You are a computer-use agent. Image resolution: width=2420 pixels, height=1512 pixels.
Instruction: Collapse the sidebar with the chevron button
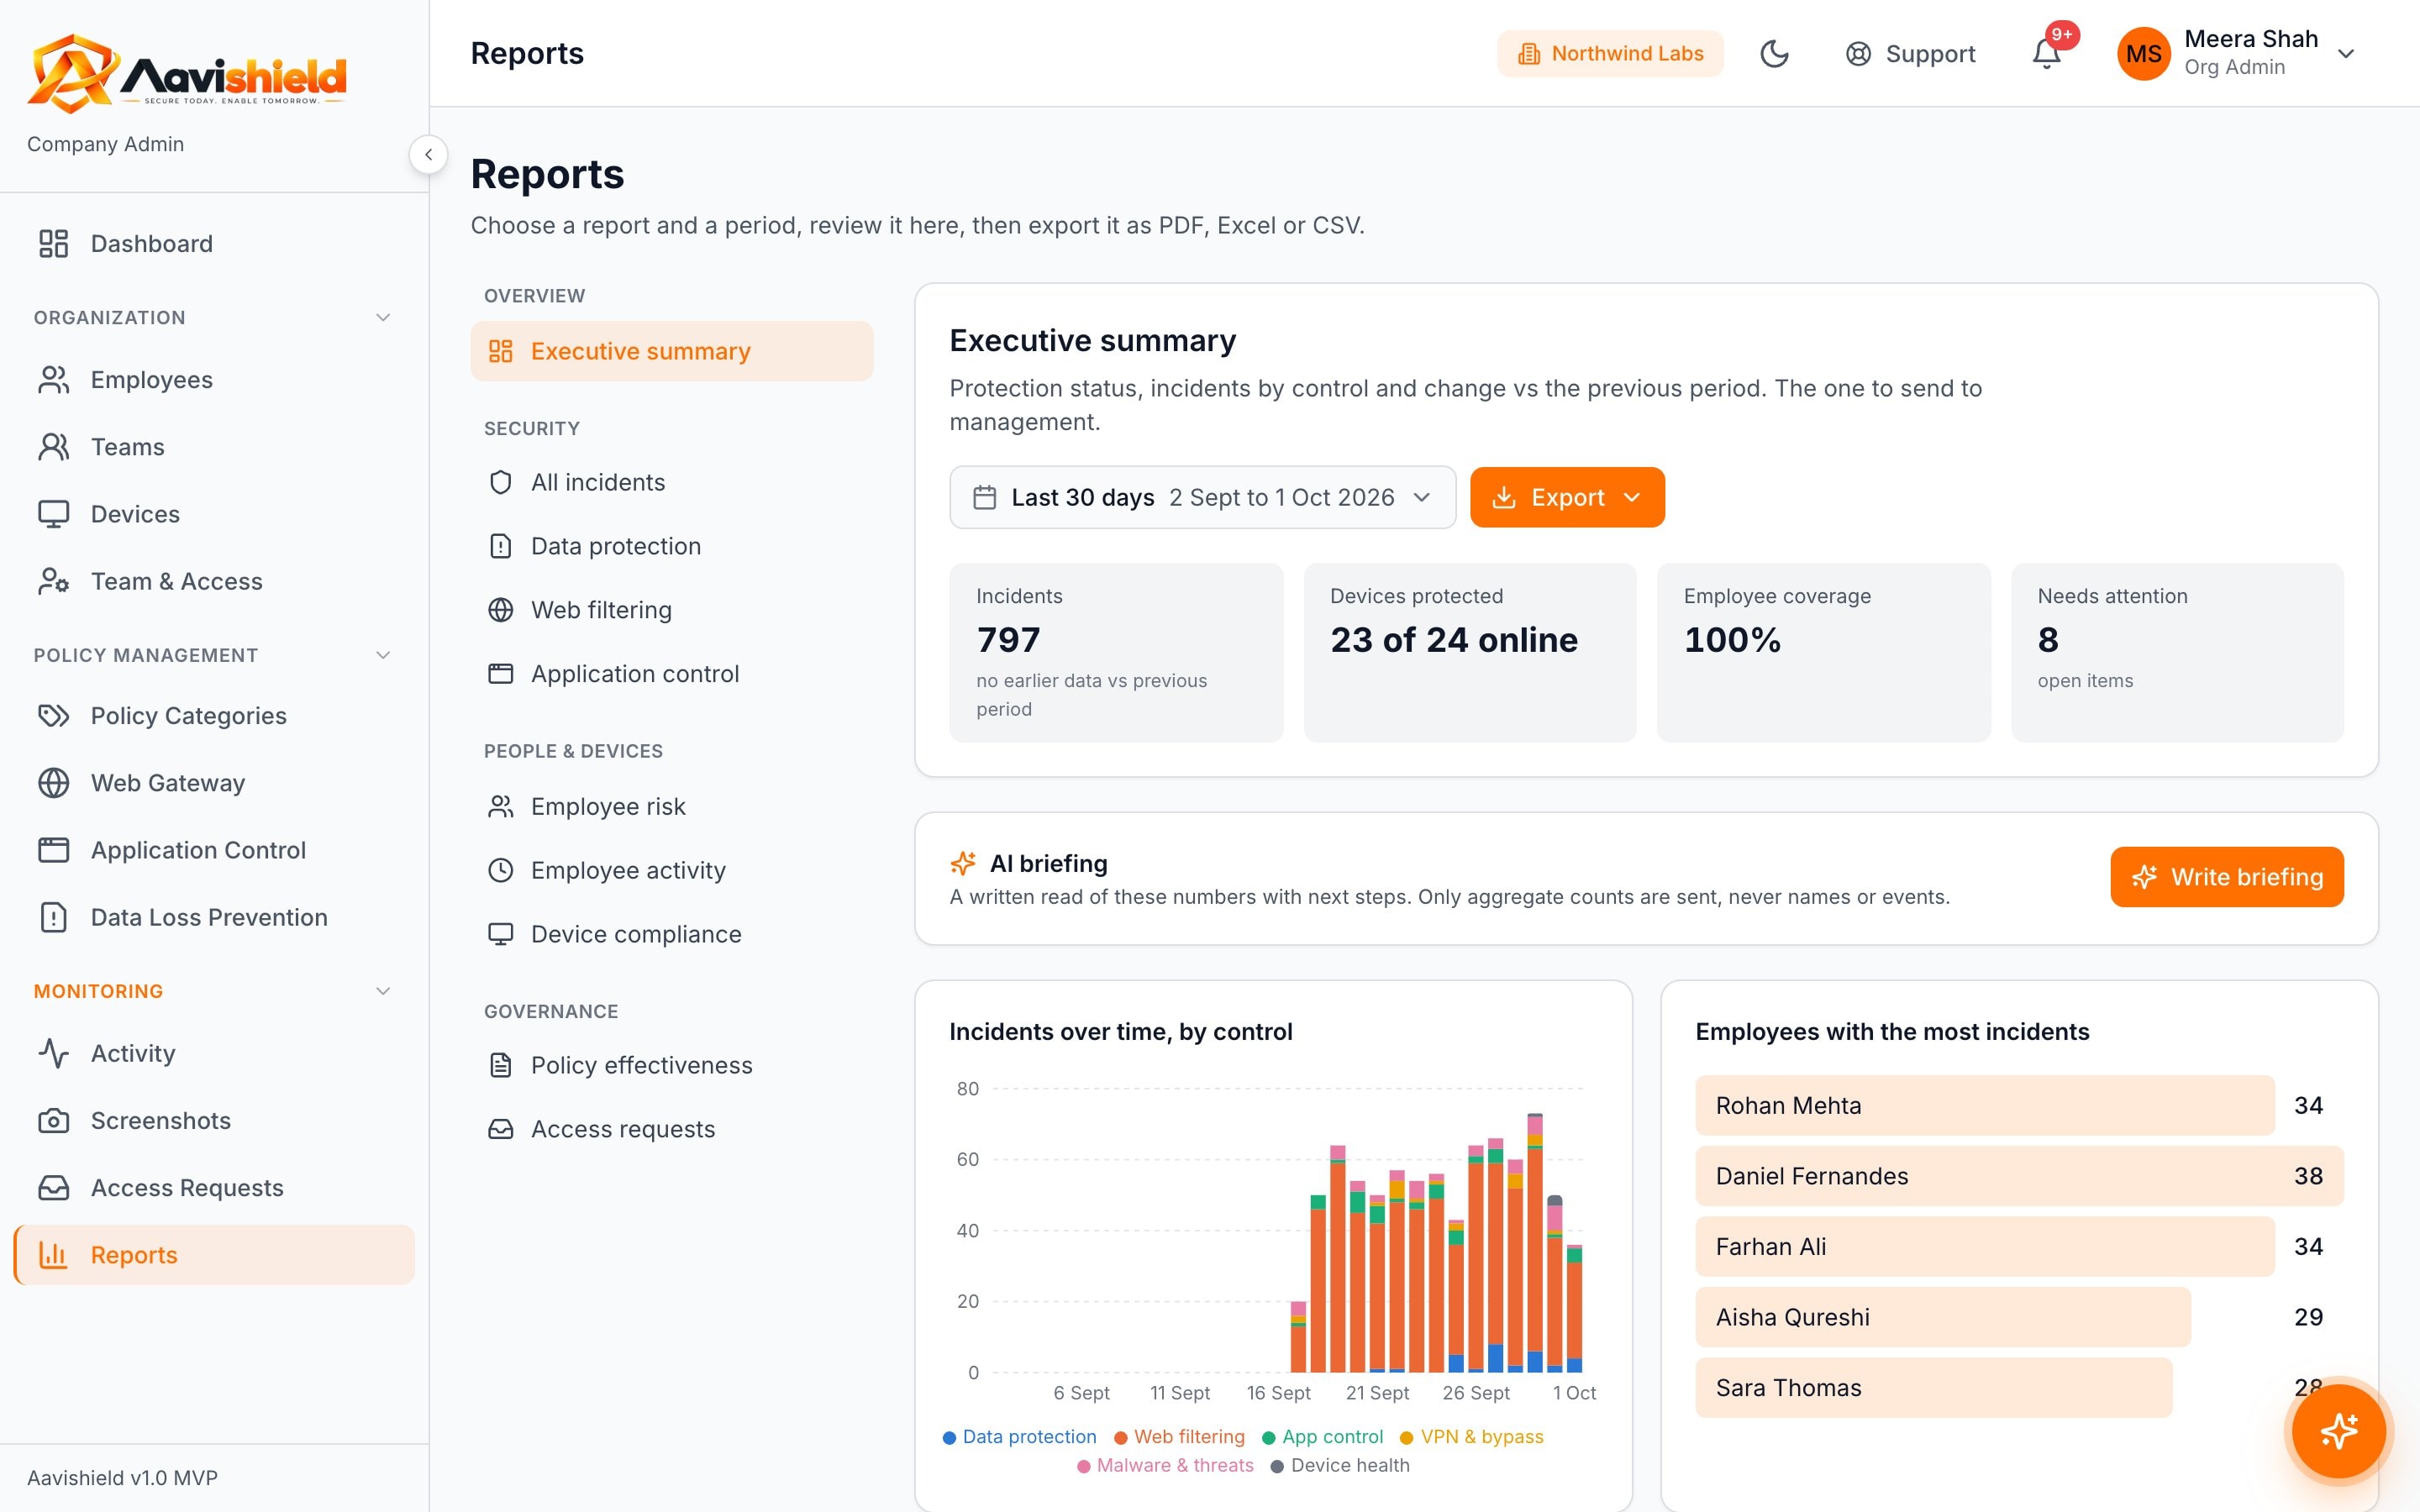coord(428,154)
